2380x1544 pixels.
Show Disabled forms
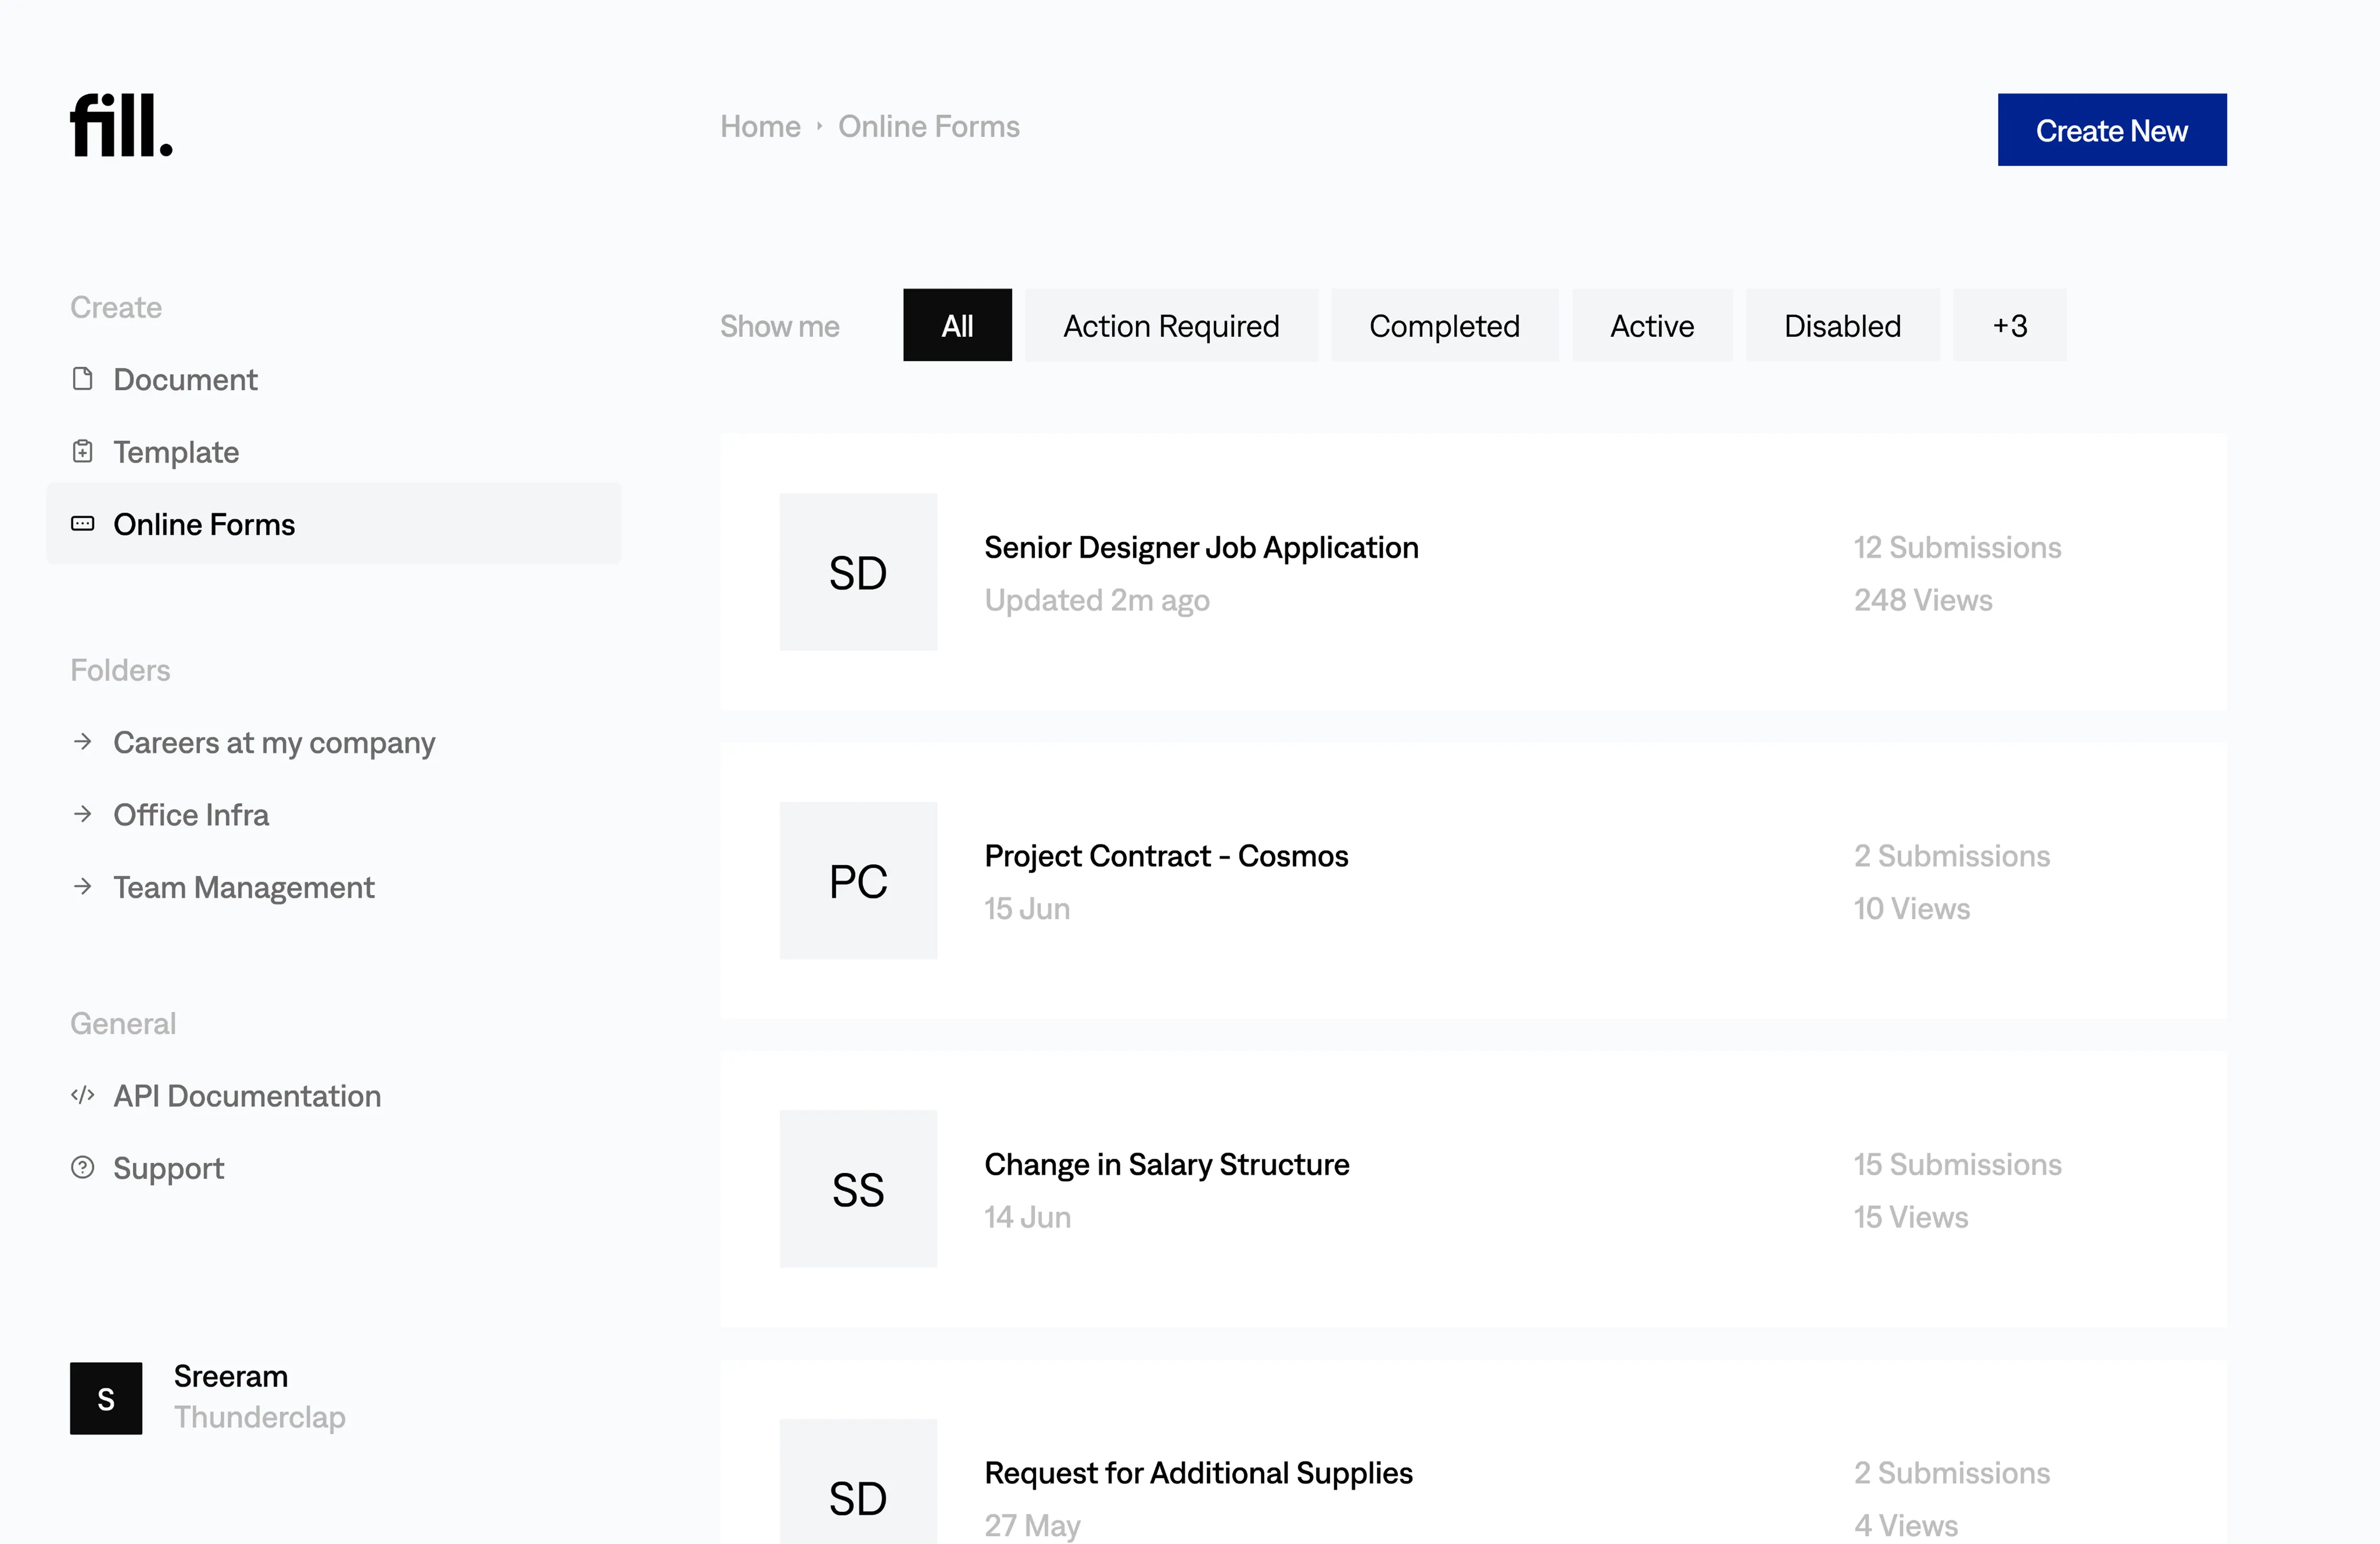pos(1842,326)
